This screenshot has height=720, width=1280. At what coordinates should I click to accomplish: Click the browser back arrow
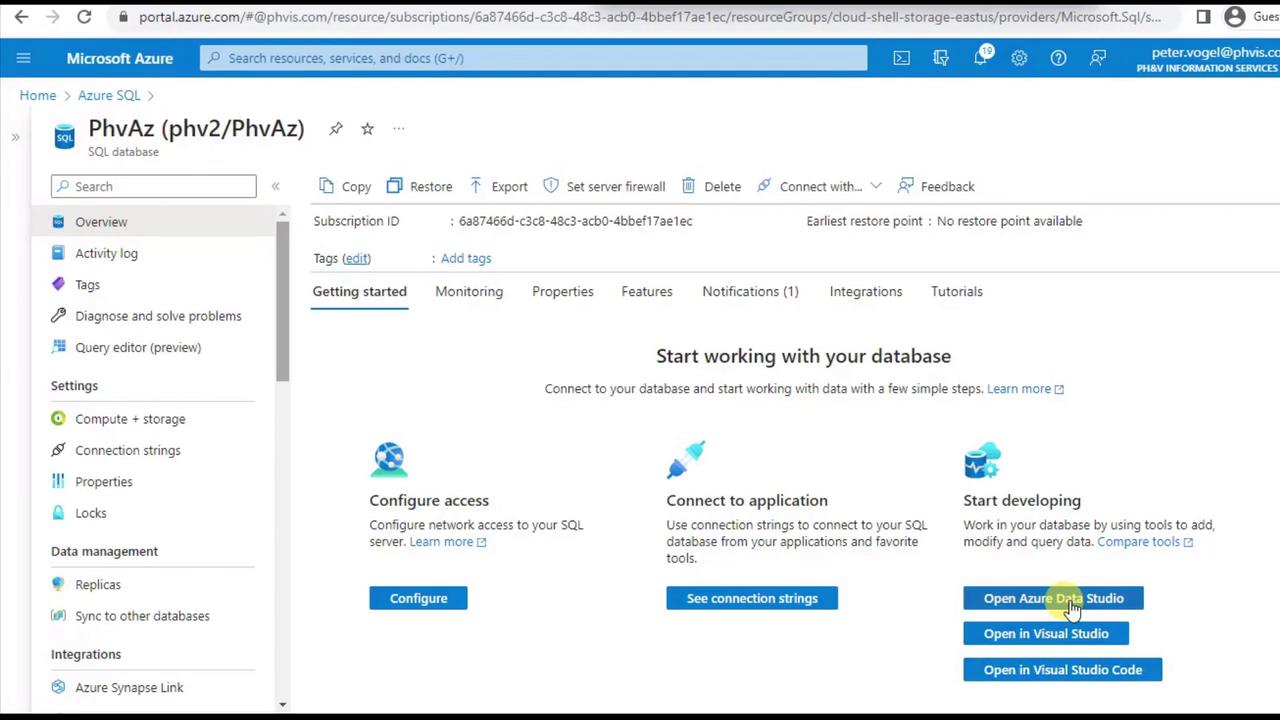click(x=21, y=17)
